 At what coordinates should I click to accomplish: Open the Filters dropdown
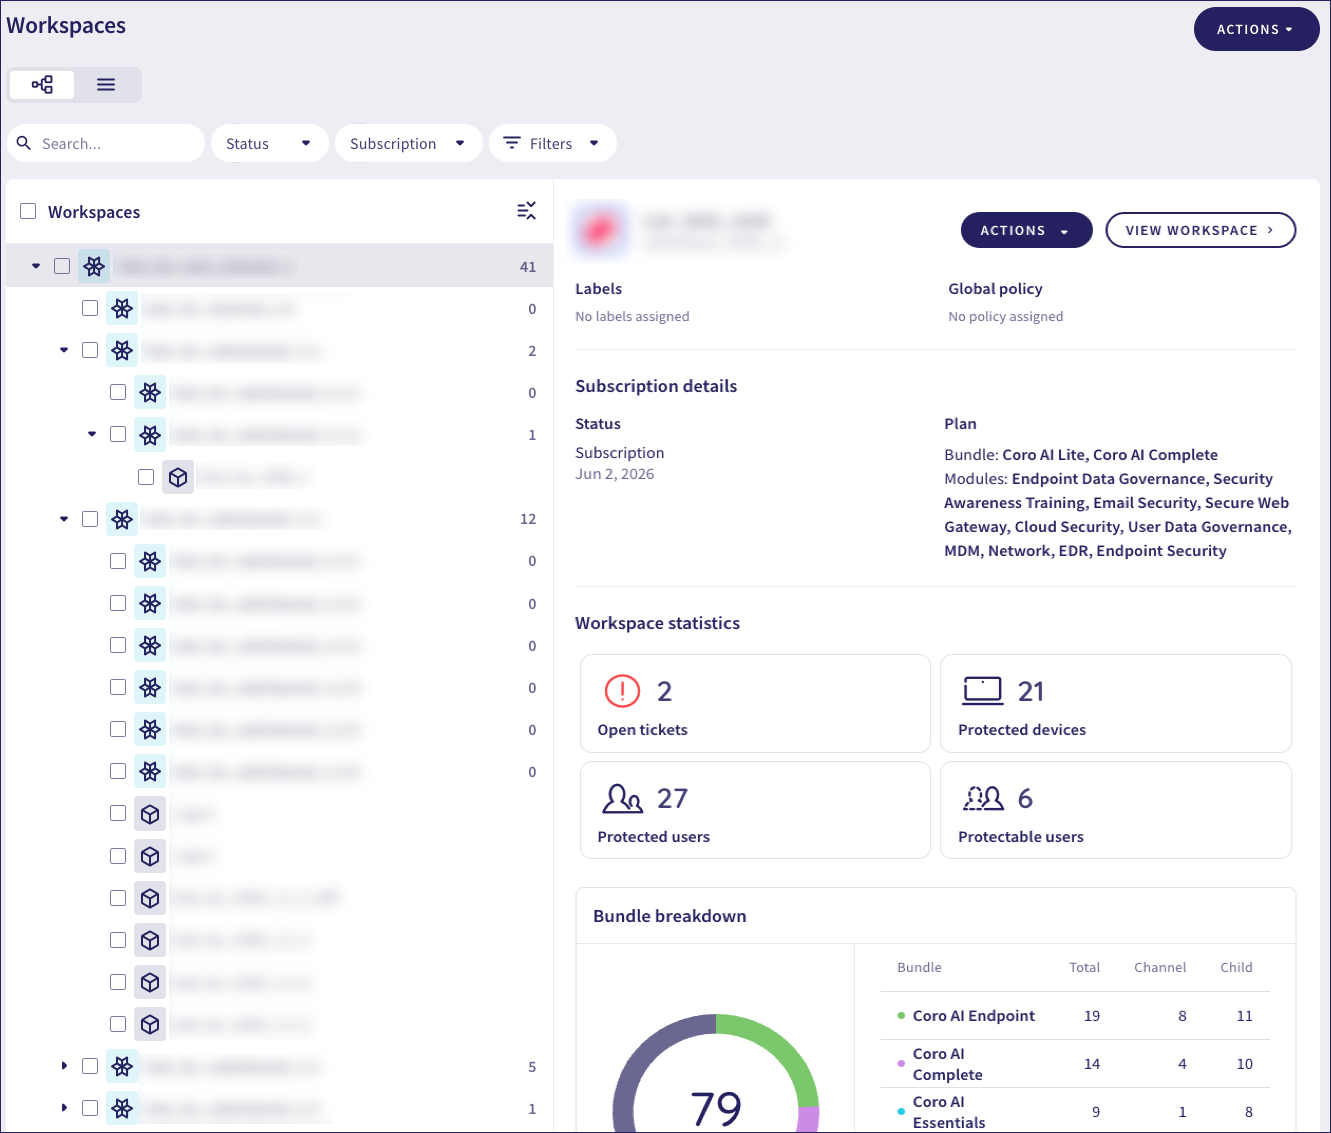coord(553,143)
